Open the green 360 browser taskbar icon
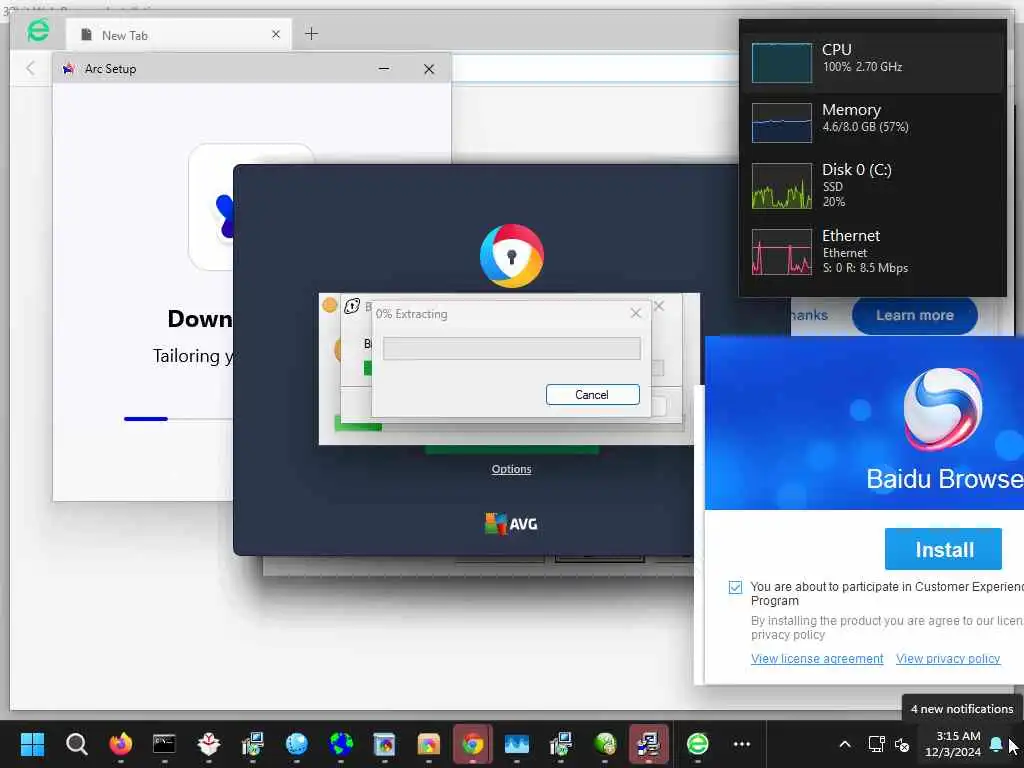The height and width of the screenshot is (768, 1024). point(697,744)
